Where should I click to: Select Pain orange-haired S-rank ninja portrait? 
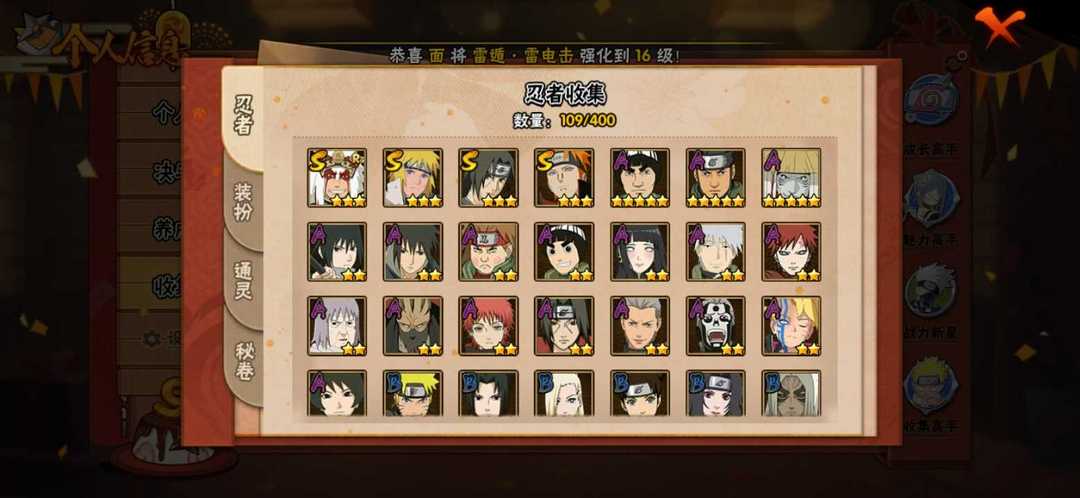point(564,178)
